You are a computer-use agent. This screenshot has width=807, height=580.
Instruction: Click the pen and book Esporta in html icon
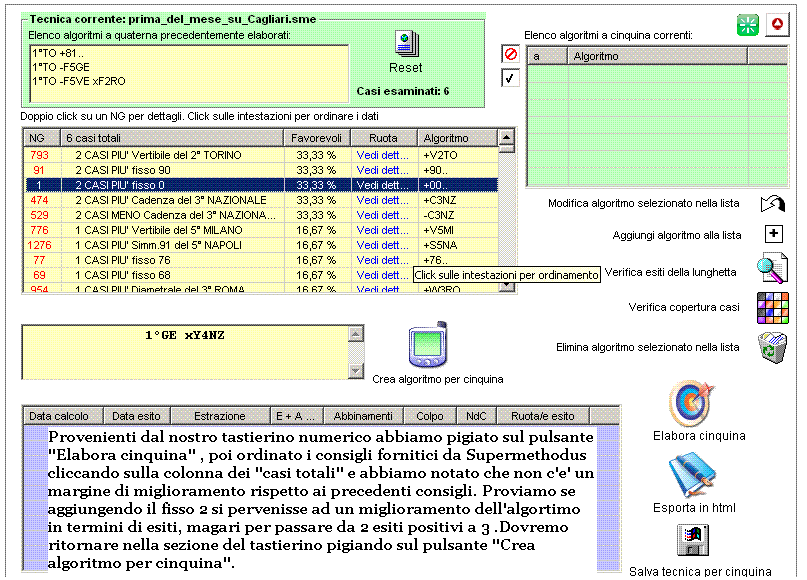tap(692, 476)
